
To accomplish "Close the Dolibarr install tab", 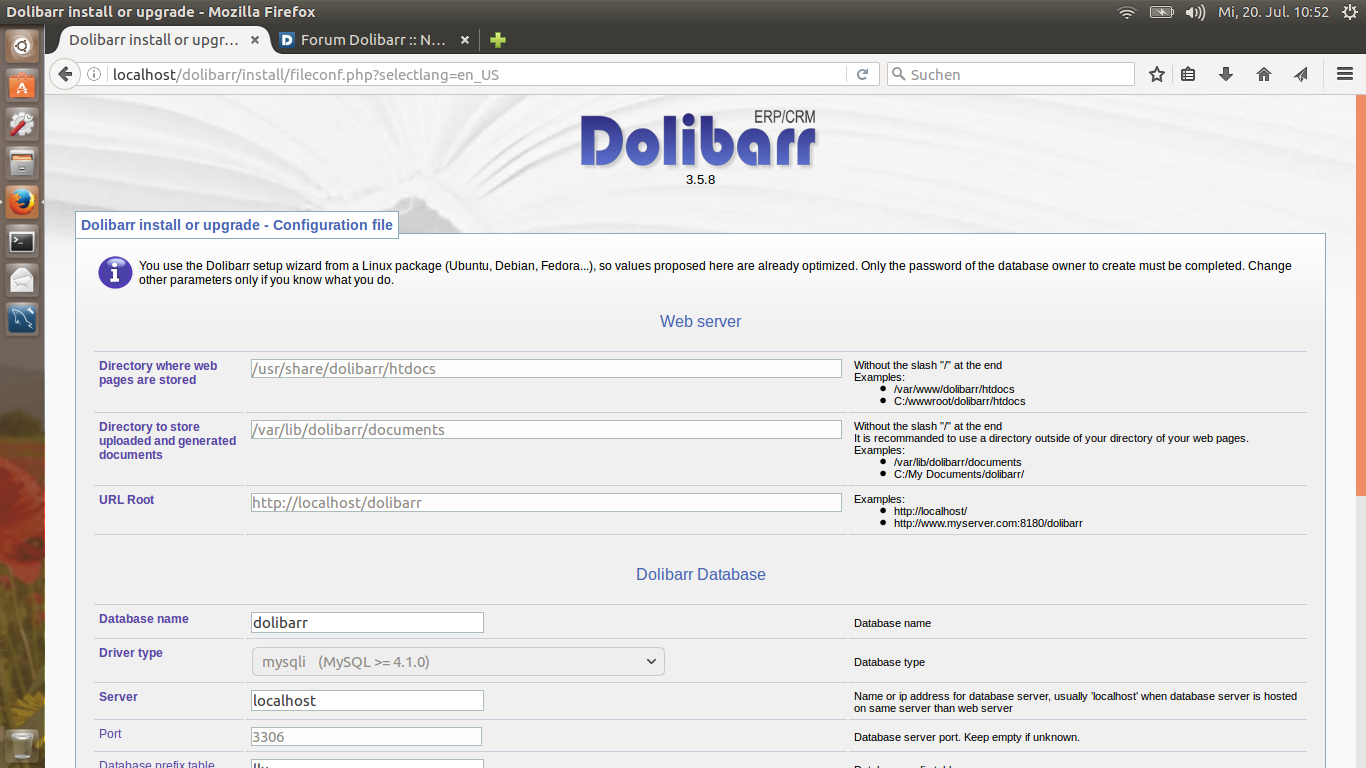I will (255, 40).
